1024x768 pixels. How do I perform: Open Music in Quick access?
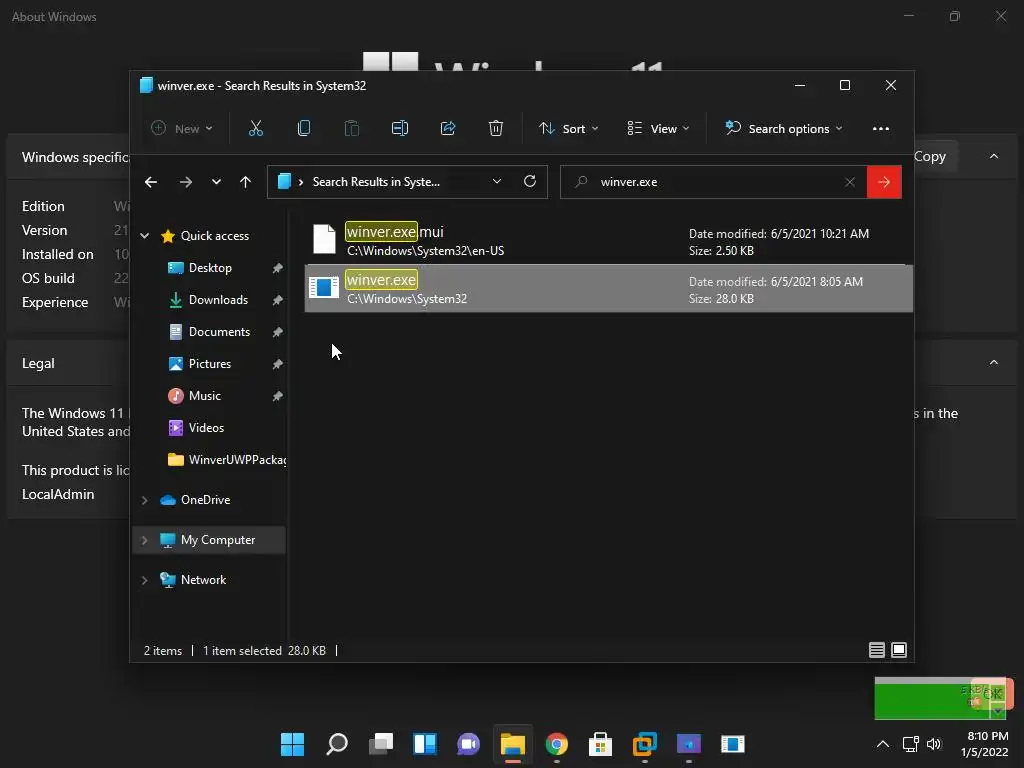click(x=204, y=396)
